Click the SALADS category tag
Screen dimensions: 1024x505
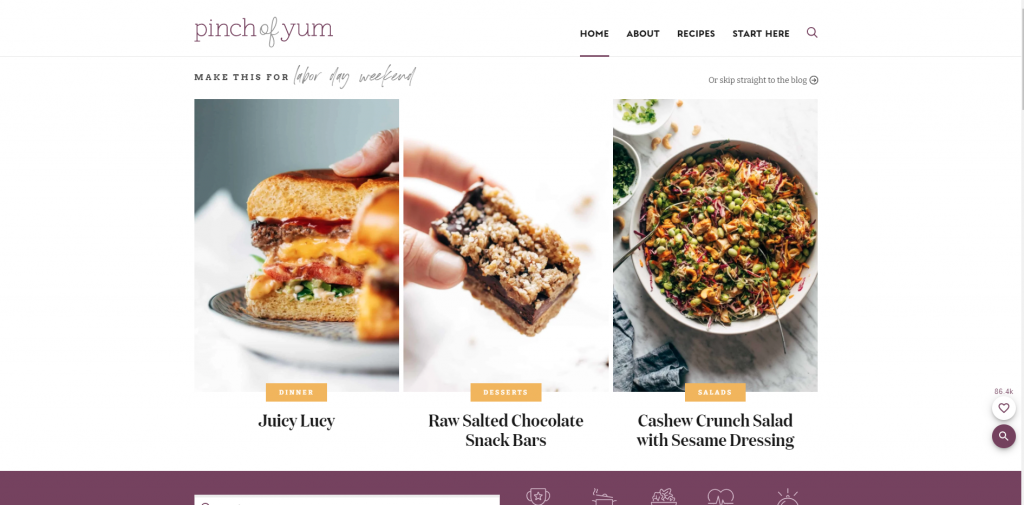pos(715,392)
